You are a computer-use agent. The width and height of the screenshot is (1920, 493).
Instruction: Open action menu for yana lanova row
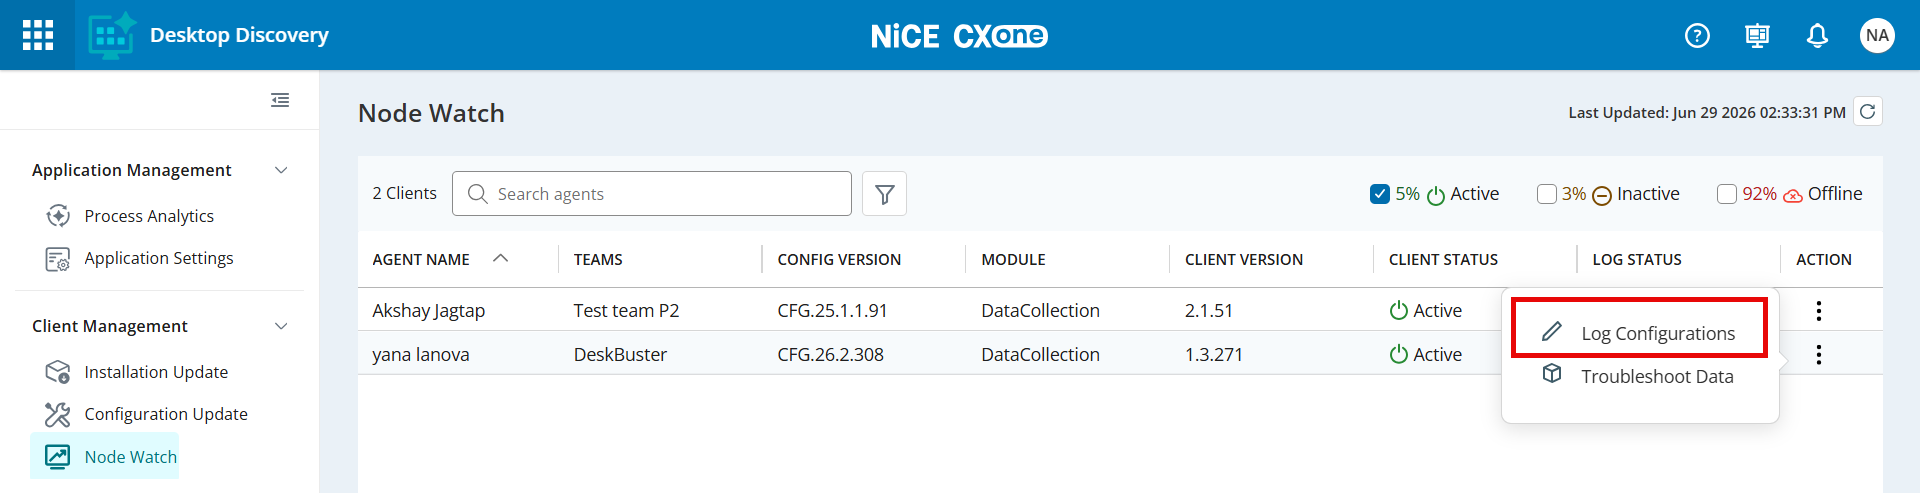(1818, 355)
